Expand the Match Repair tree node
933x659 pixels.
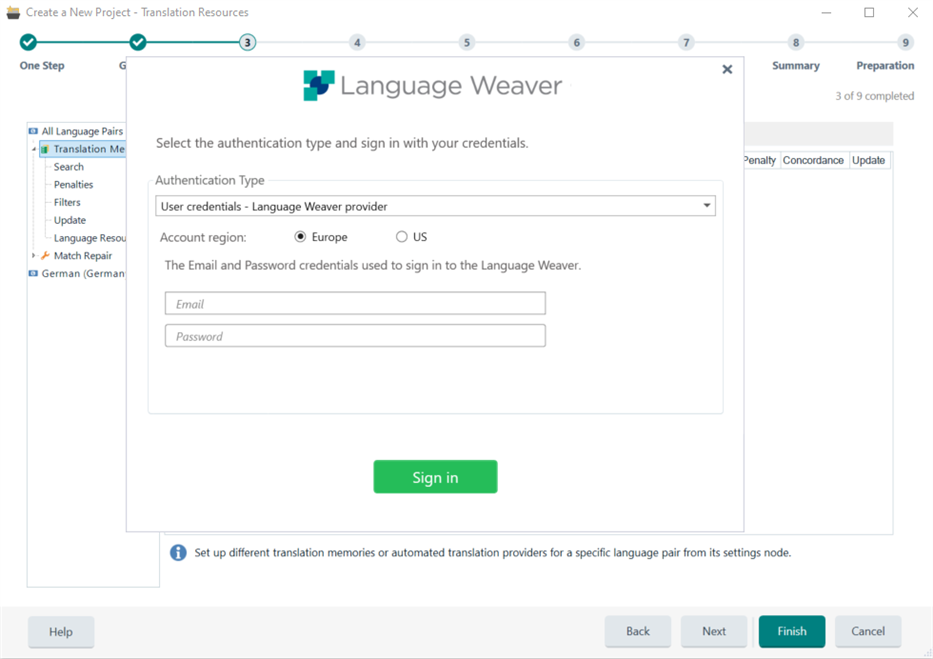point(34,256)
